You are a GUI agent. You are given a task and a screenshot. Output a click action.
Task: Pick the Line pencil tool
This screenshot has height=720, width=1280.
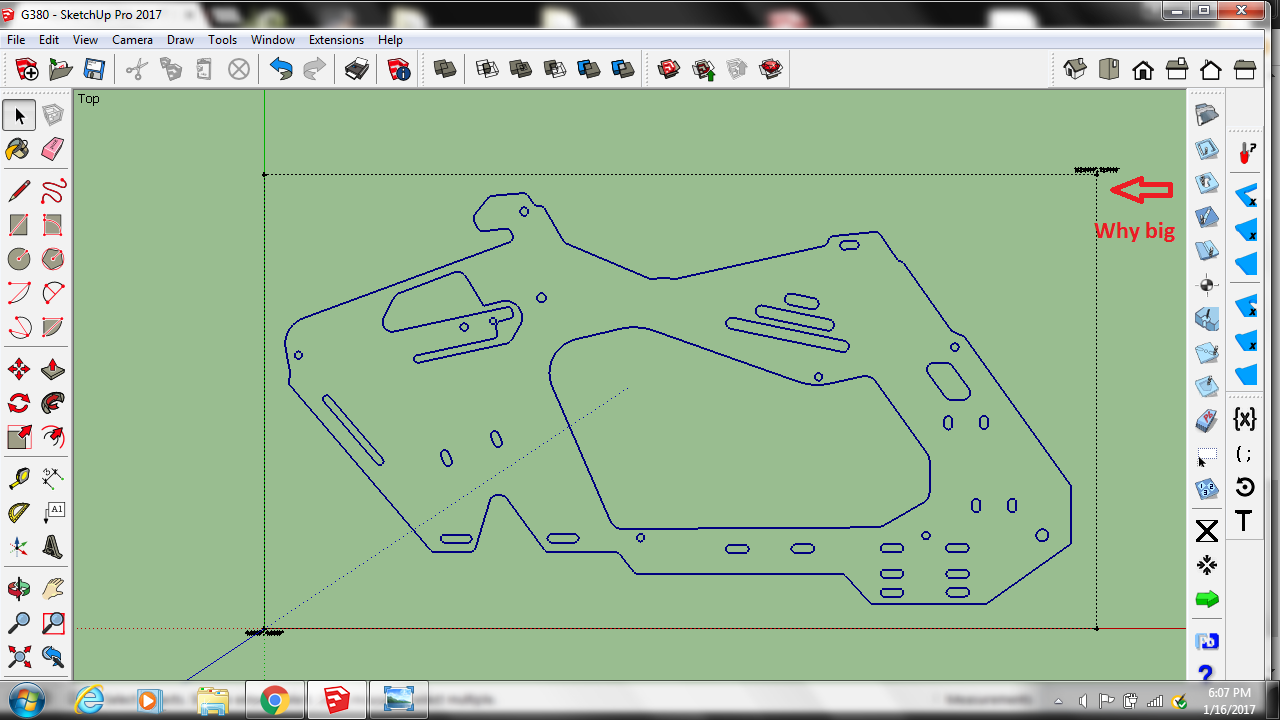[18, 190]
